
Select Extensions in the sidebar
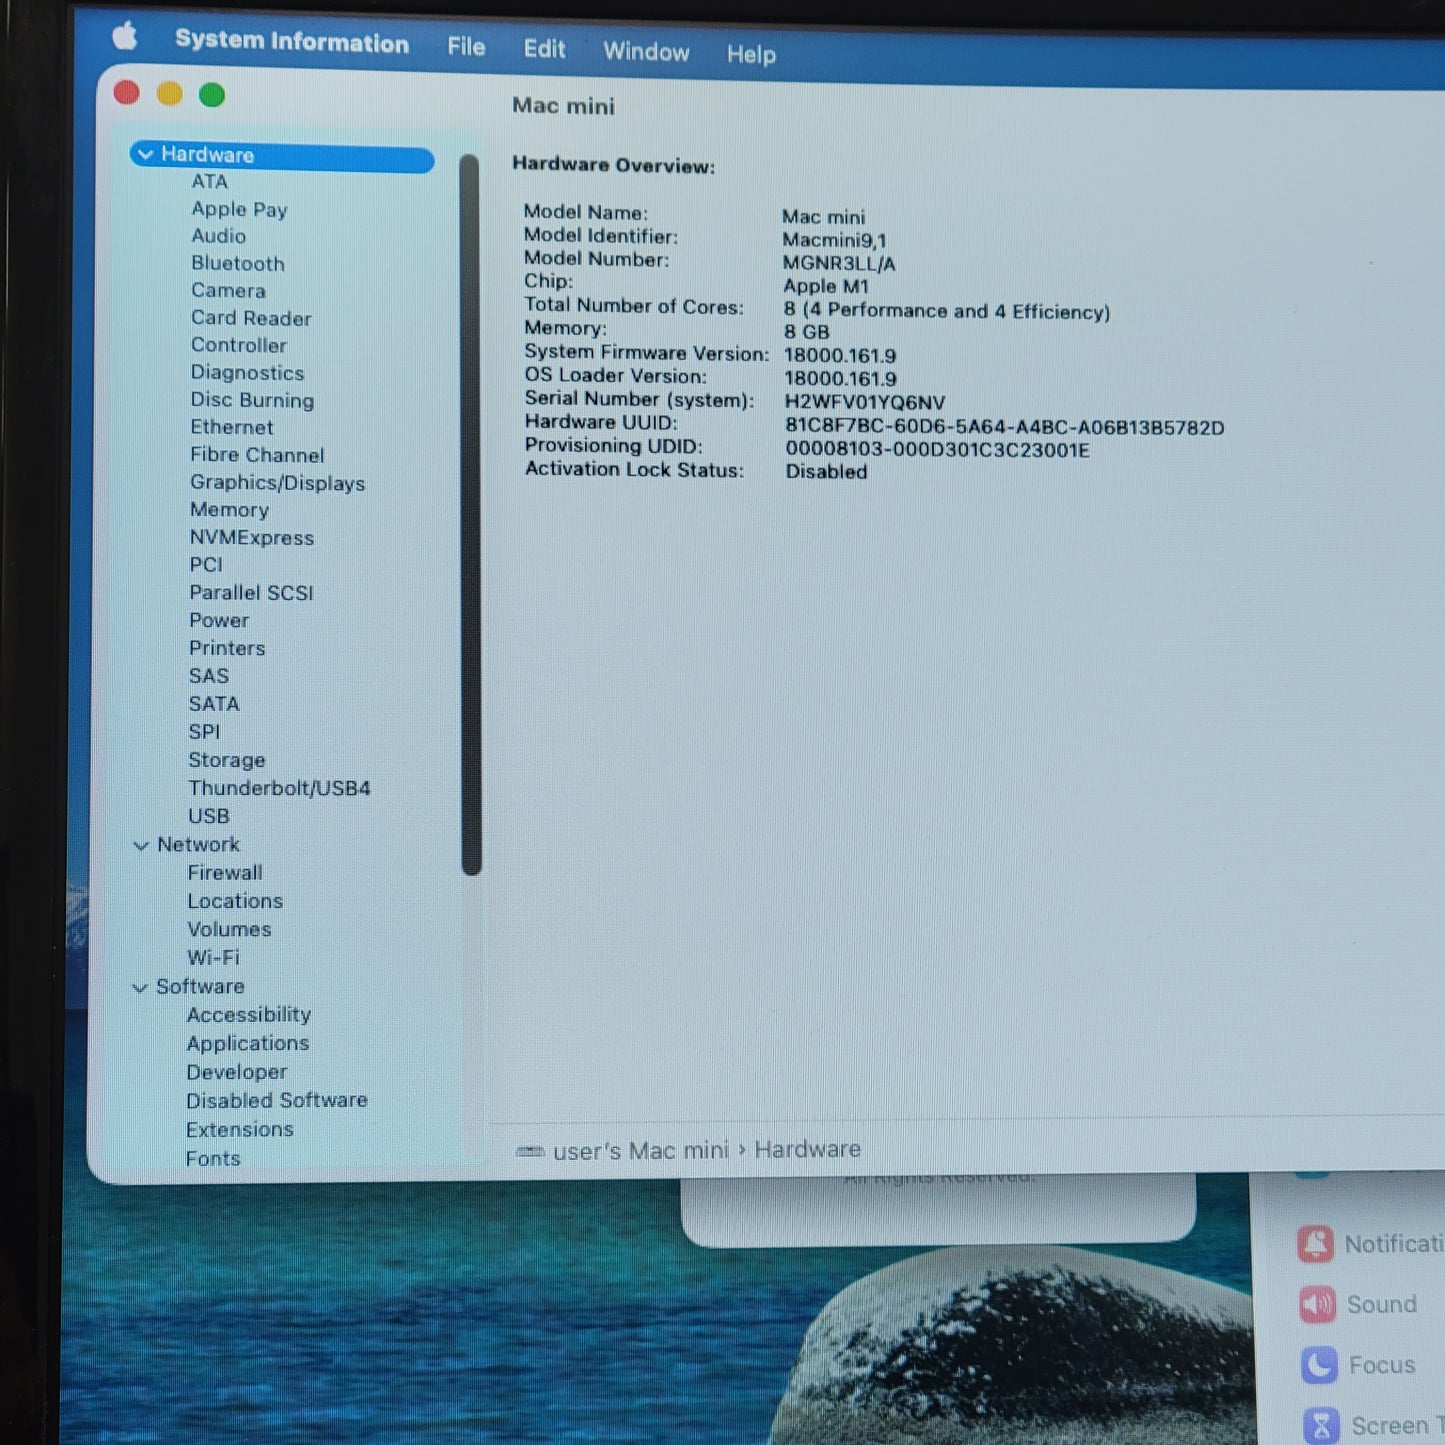[239, 1130]
